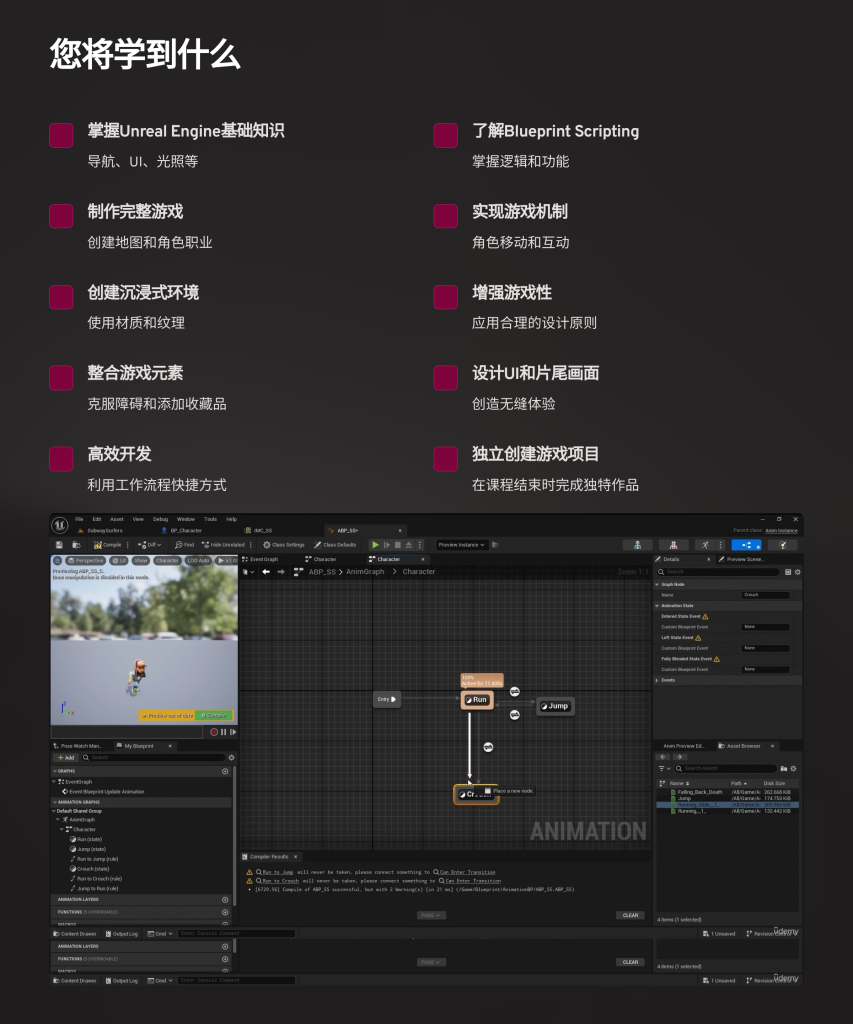853x1024 pixels.
Task: Click the Unreal Engine logo icon
Action: (x=60, y=524)
